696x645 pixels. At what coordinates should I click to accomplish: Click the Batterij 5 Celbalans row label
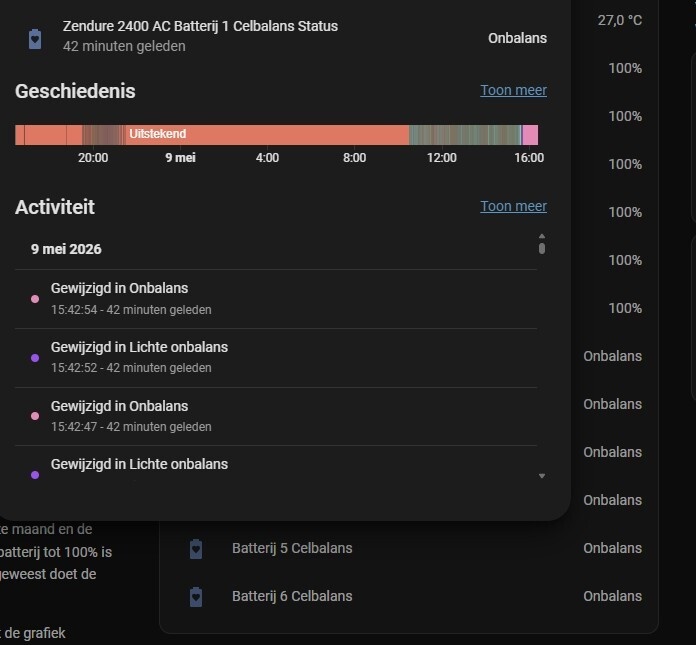[x=292, y=548]
